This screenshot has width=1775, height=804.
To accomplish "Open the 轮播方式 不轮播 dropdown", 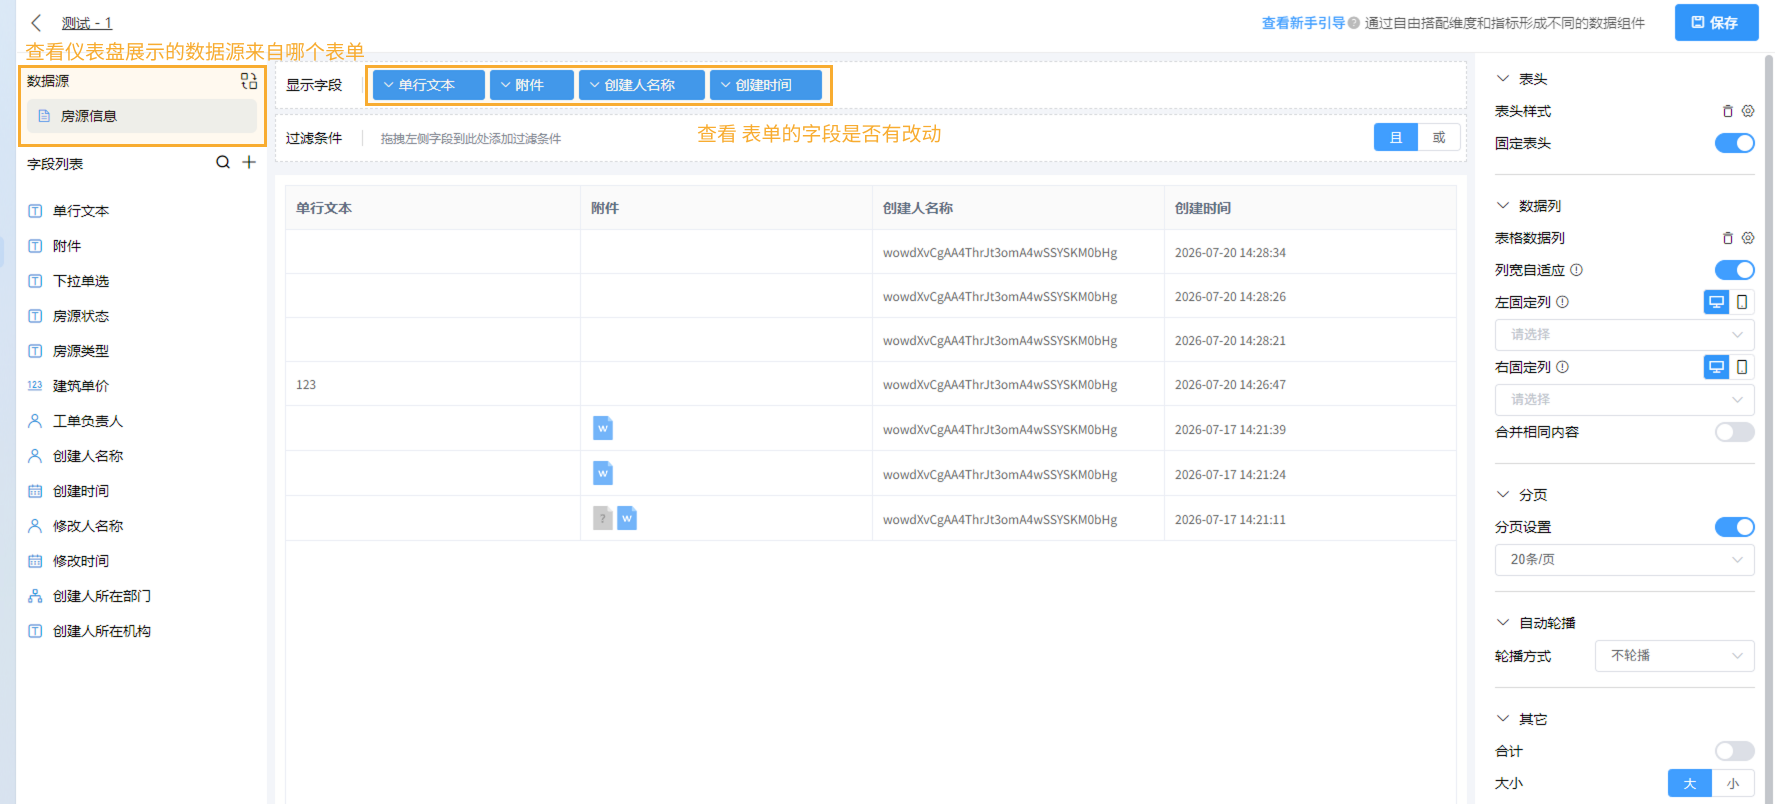I will [1675, 656].
